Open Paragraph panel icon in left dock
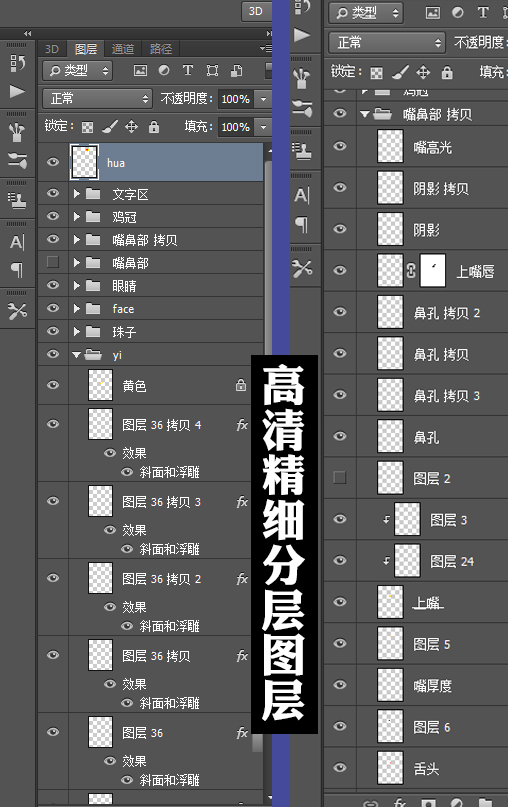508x807 pixels. (17, 269)
